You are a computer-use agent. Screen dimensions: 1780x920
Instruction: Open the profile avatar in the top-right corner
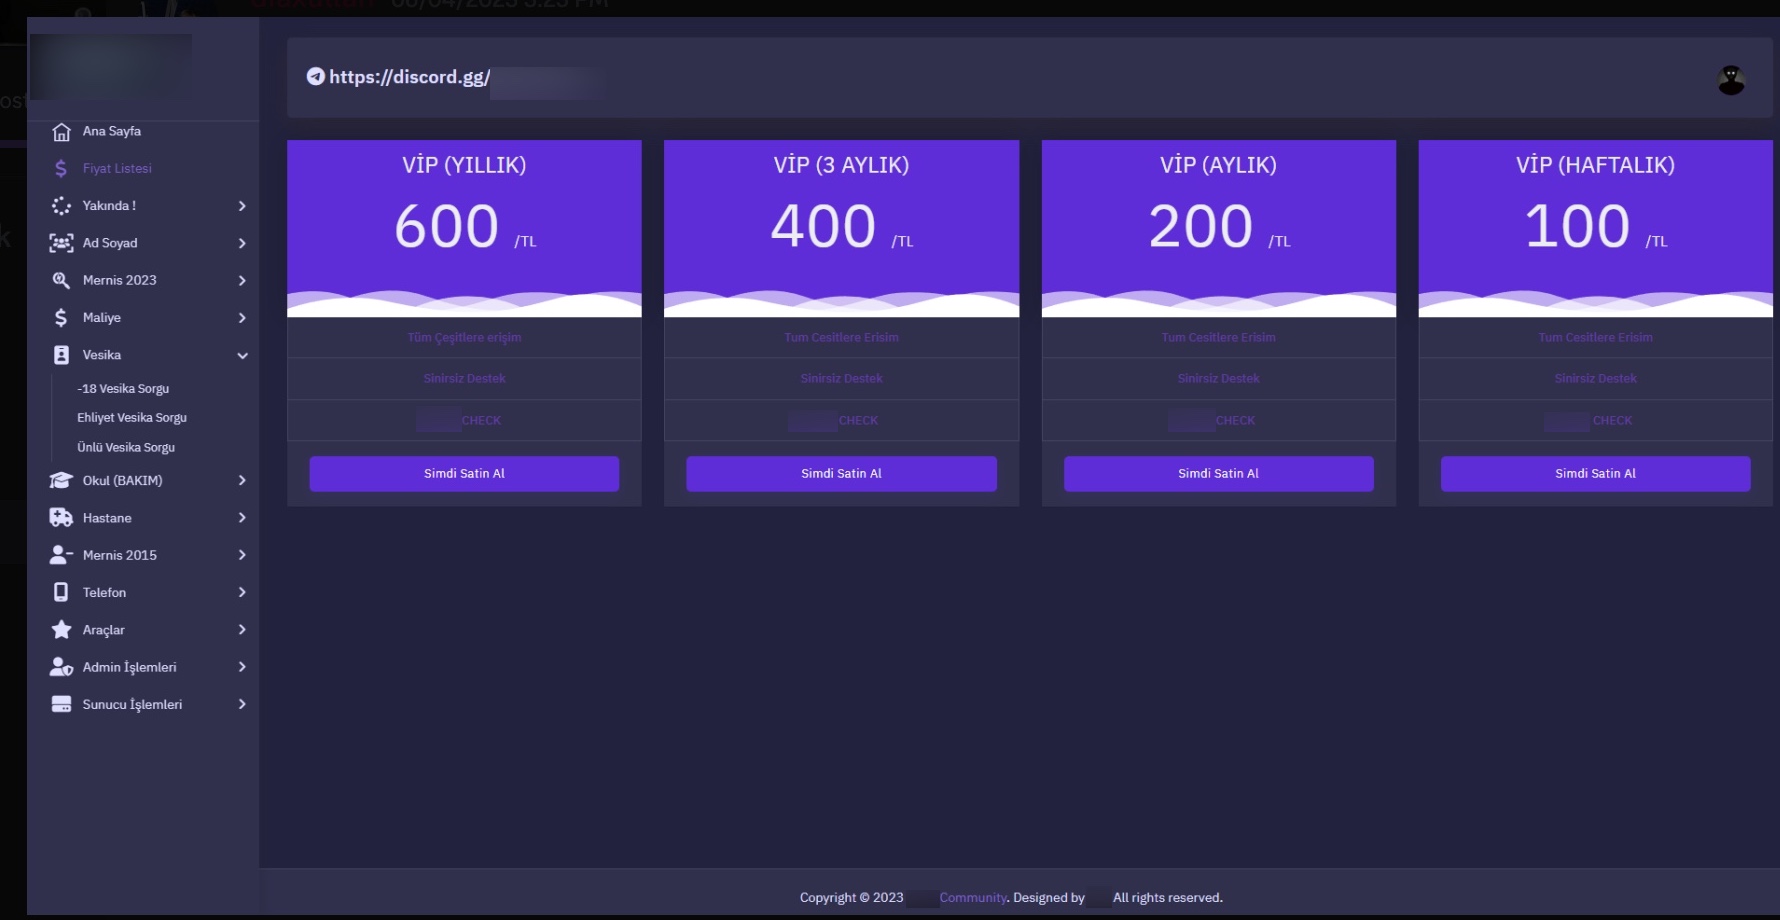(1731, 80)
